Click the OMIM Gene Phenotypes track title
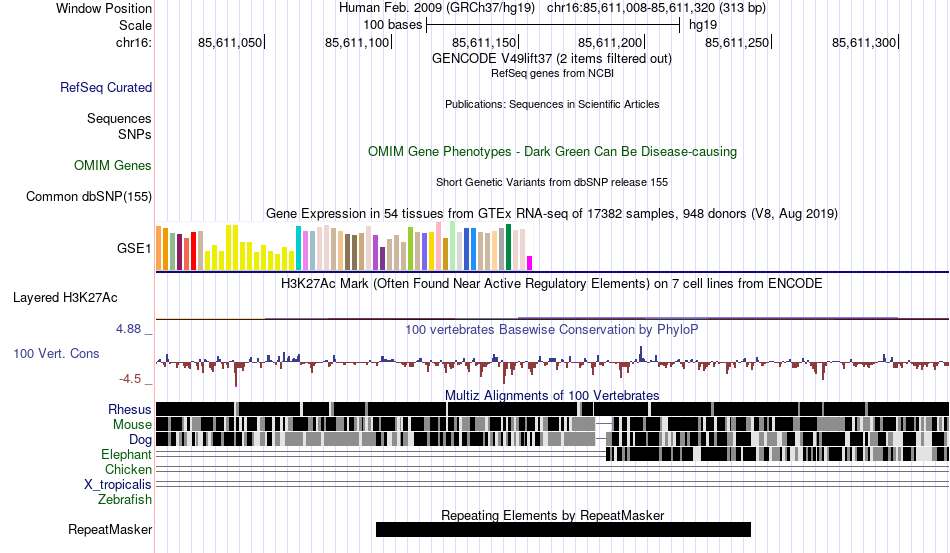Viewport: 950px width, 553px height. [x=552, y=151]
